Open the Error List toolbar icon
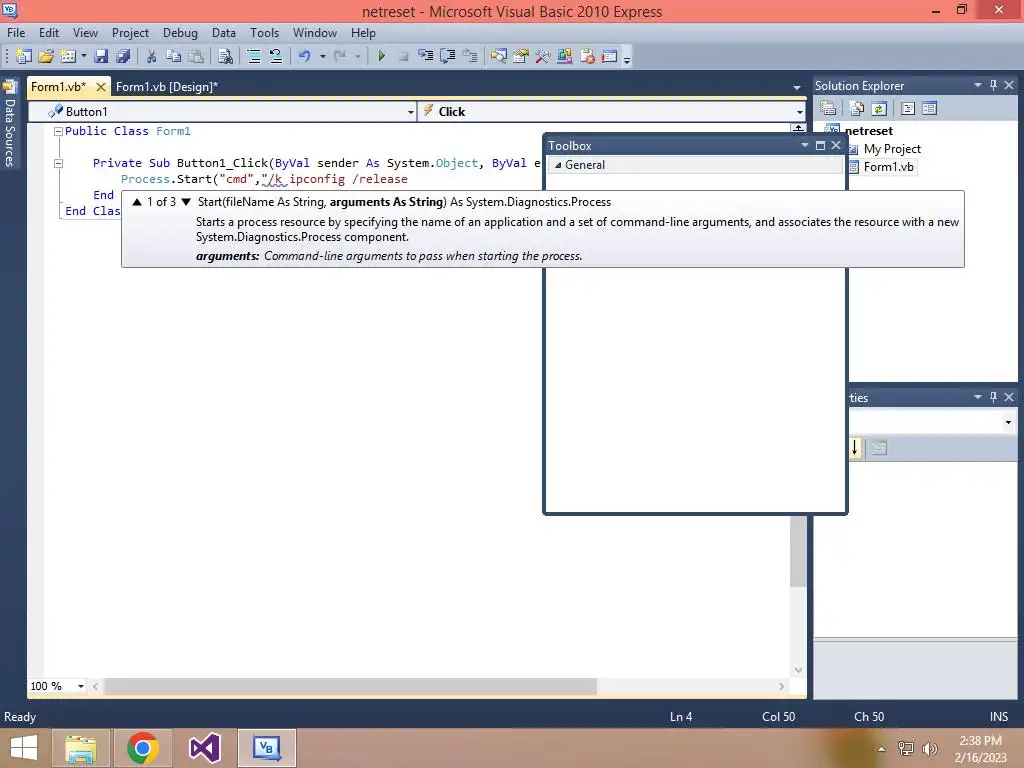 [x=587, y=56]
